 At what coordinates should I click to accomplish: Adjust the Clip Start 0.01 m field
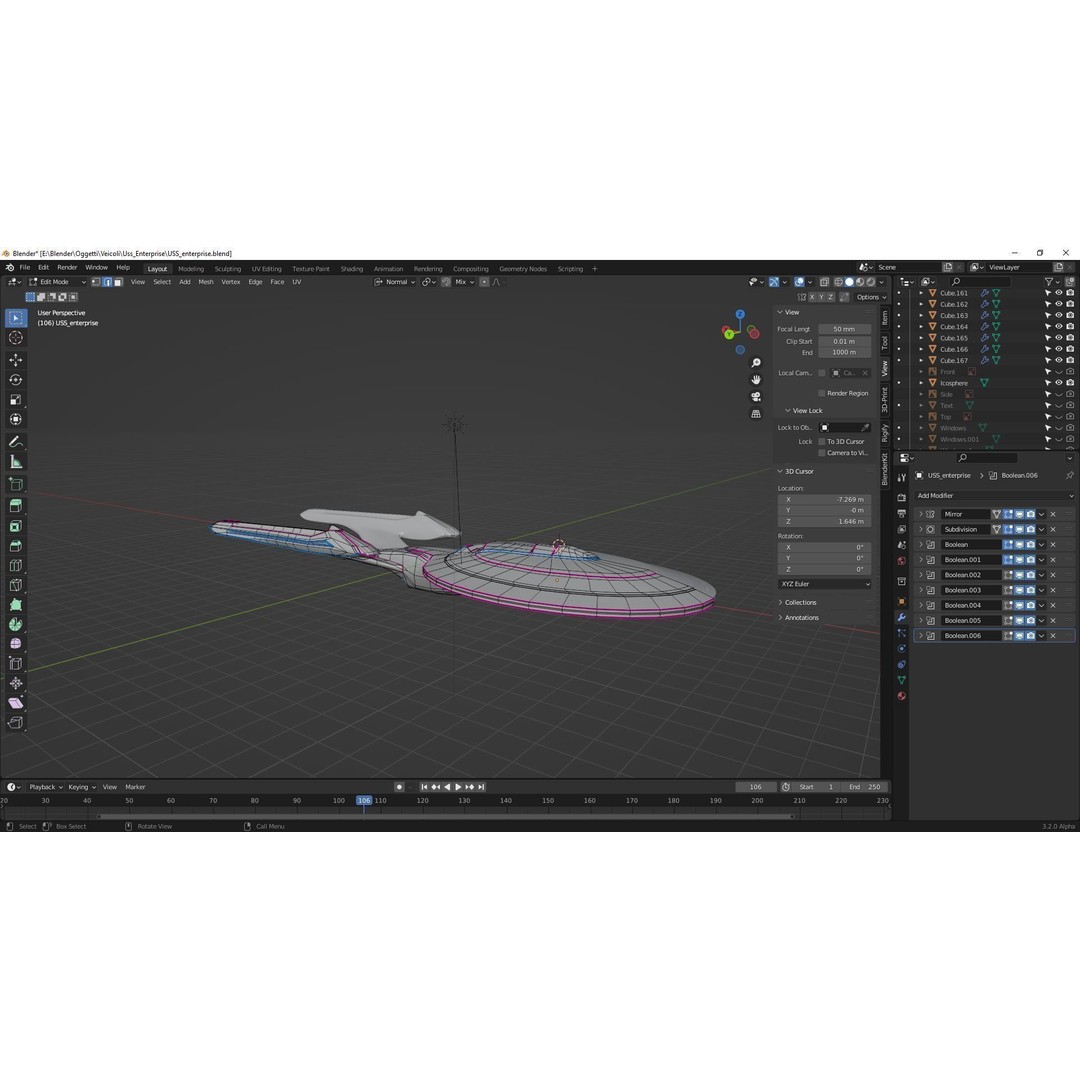(x=844, y=341)
